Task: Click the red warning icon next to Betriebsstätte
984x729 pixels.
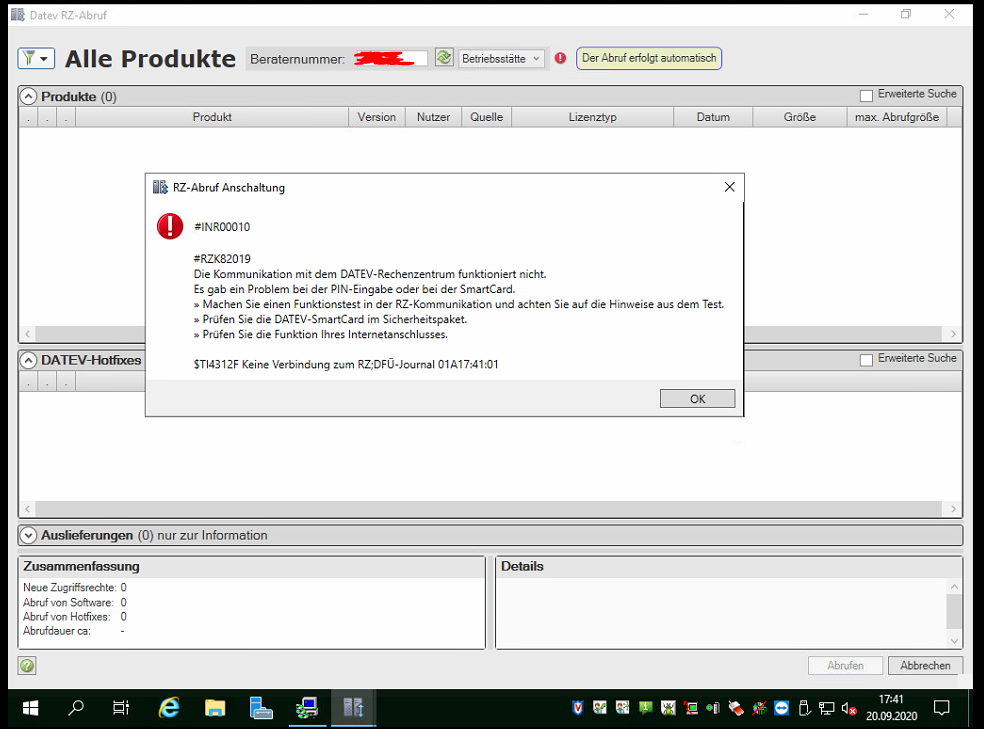Action: click(x=560, y=59)
